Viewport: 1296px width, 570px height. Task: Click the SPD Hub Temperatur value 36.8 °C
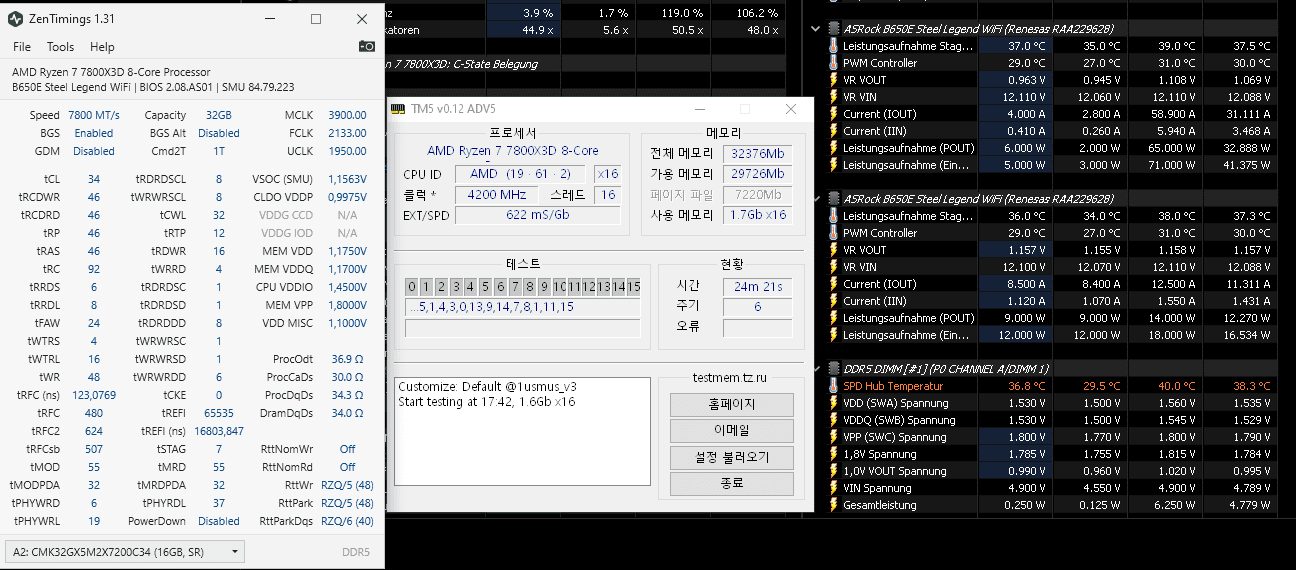coord(1025,386)
